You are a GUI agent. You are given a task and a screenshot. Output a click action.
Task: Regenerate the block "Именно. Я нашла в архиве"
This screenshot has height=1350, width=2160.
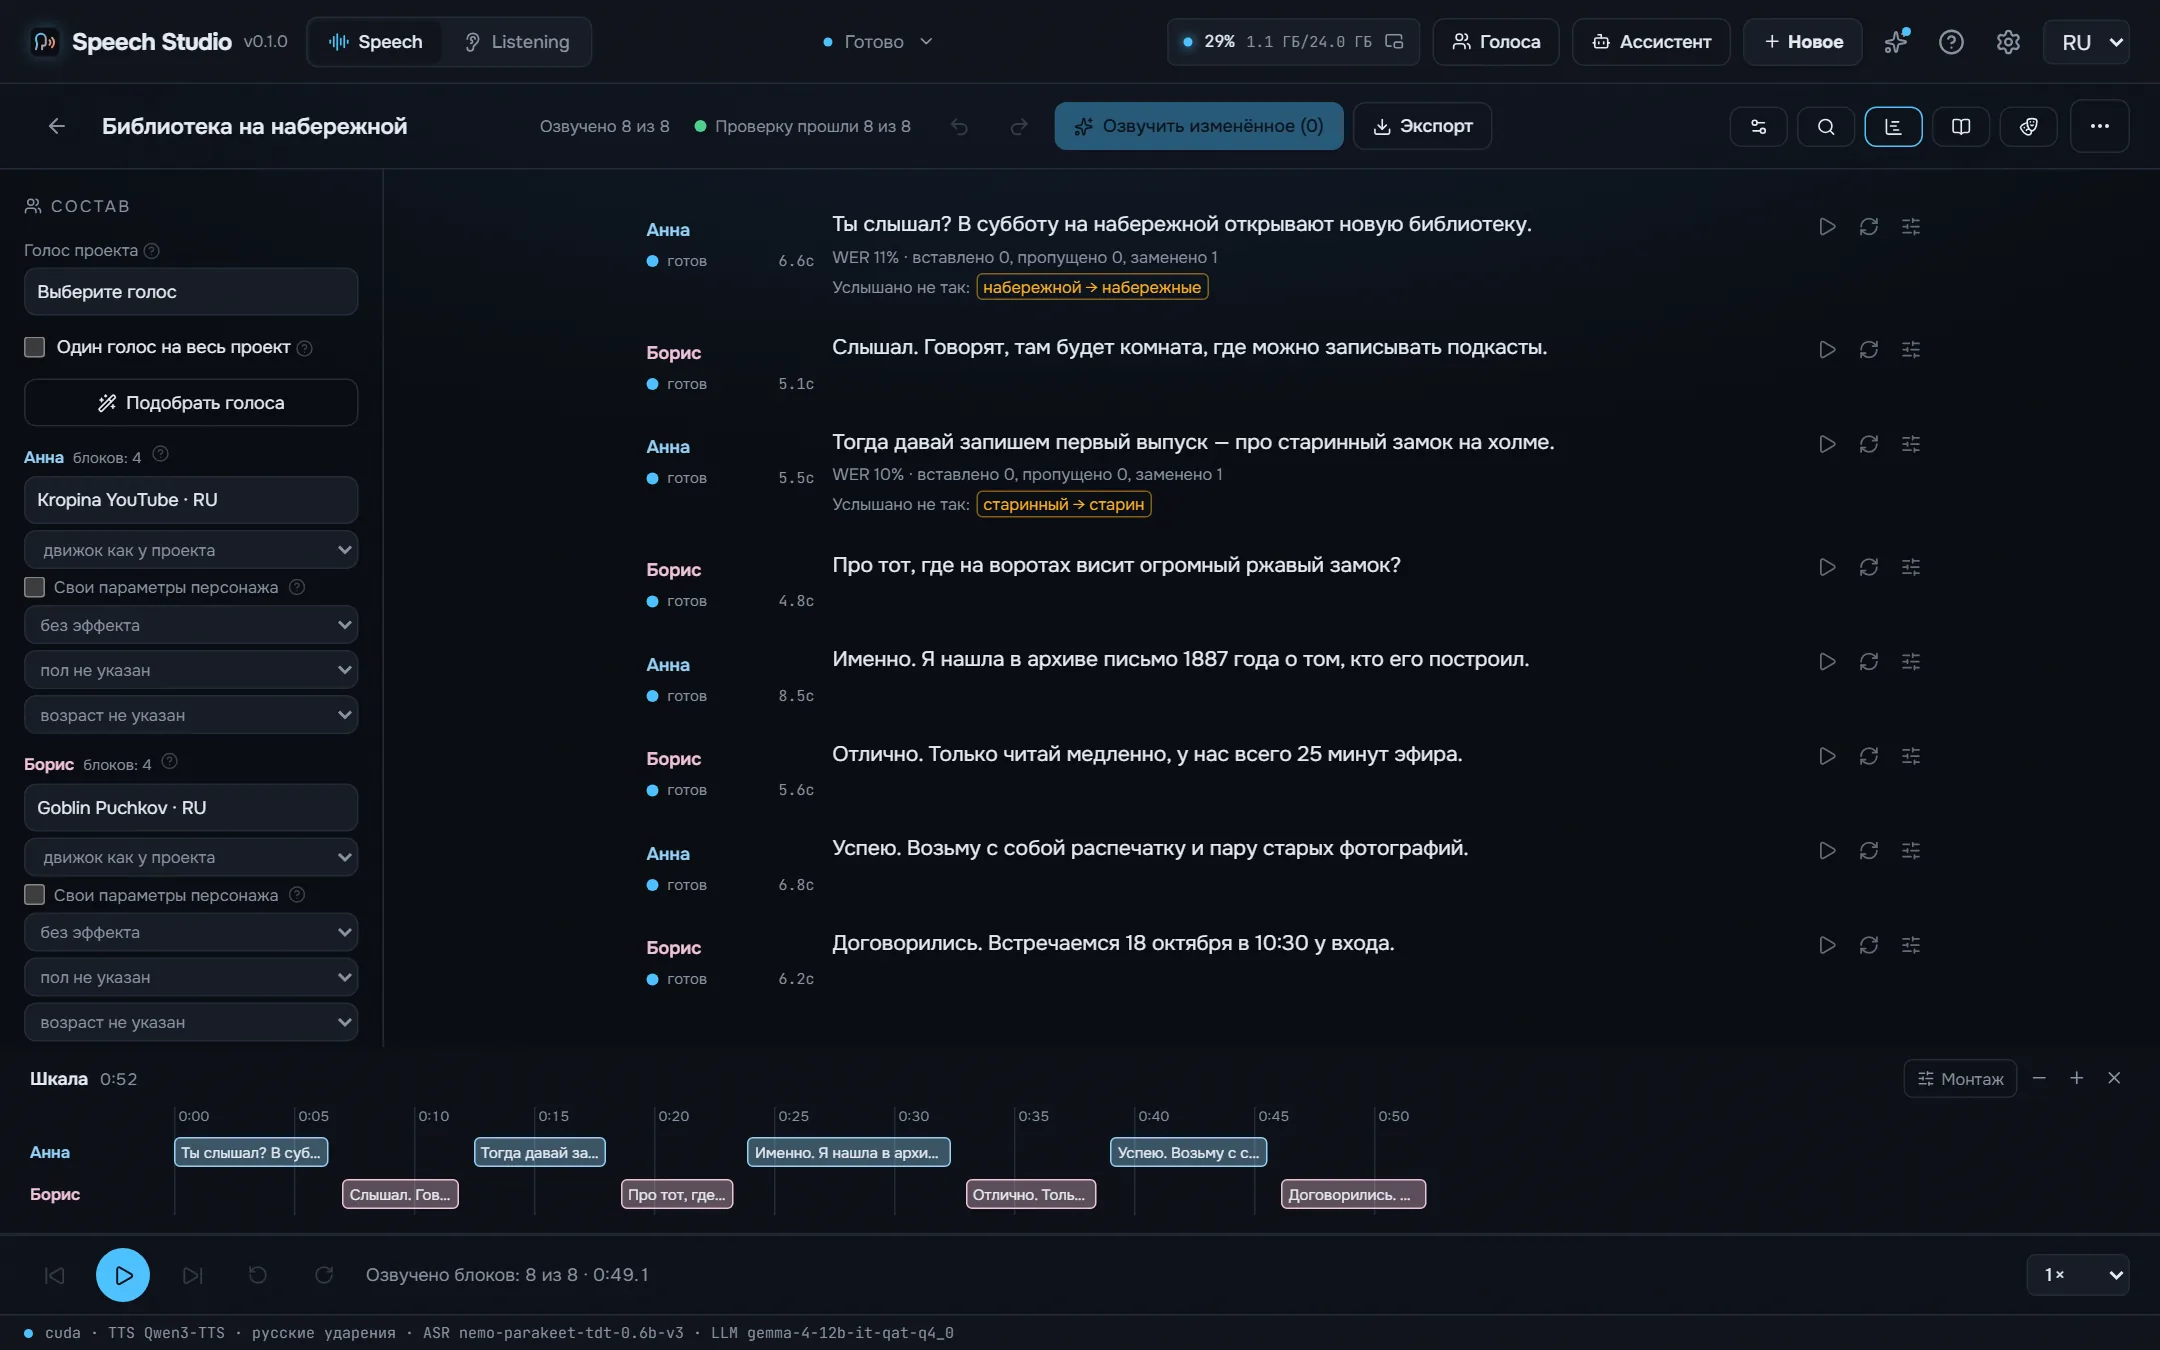1869,662
